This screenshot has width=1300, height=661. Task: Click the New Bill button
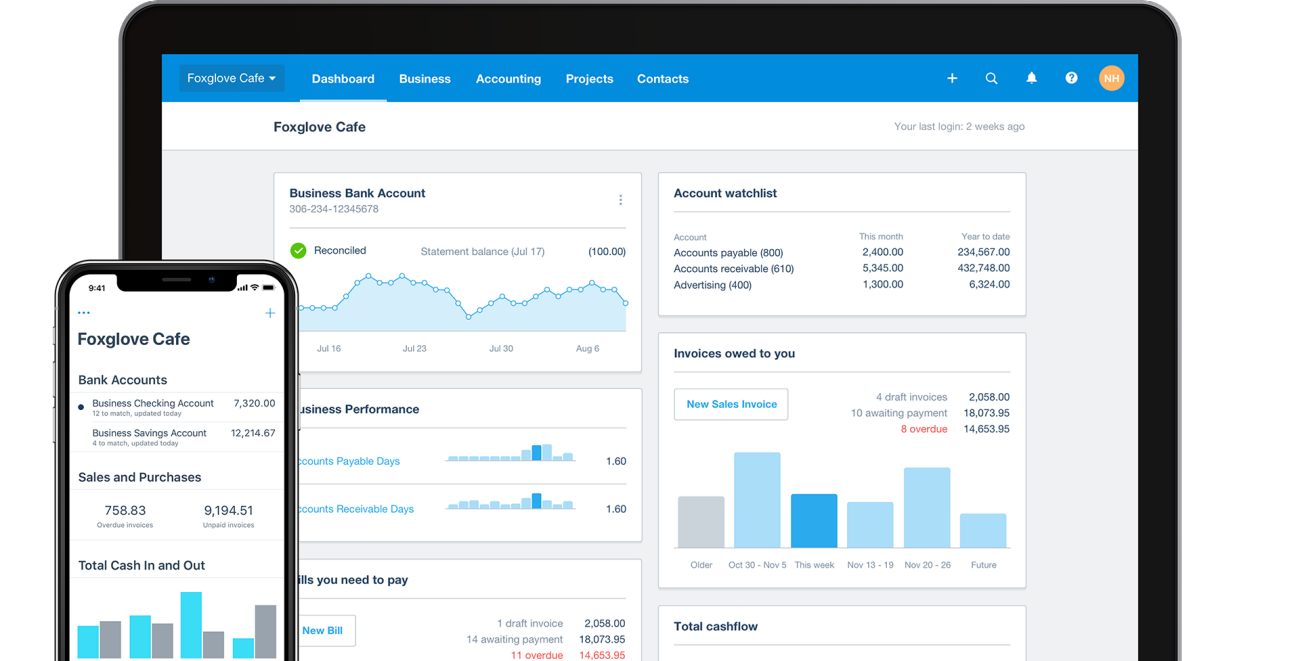pyautogui.click(x=323, y=630)
